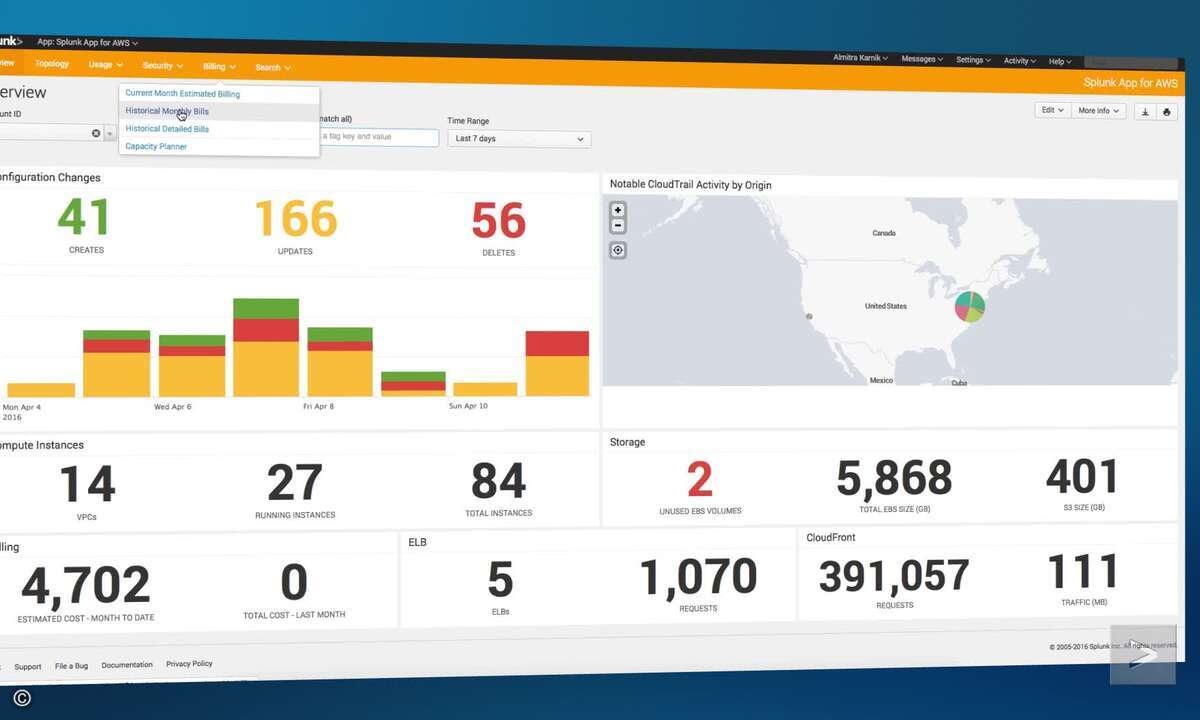Zoom out on the CloudTrail map
Screen dimensions: 1200x720
pyautogui.click(x=618, y=226)
